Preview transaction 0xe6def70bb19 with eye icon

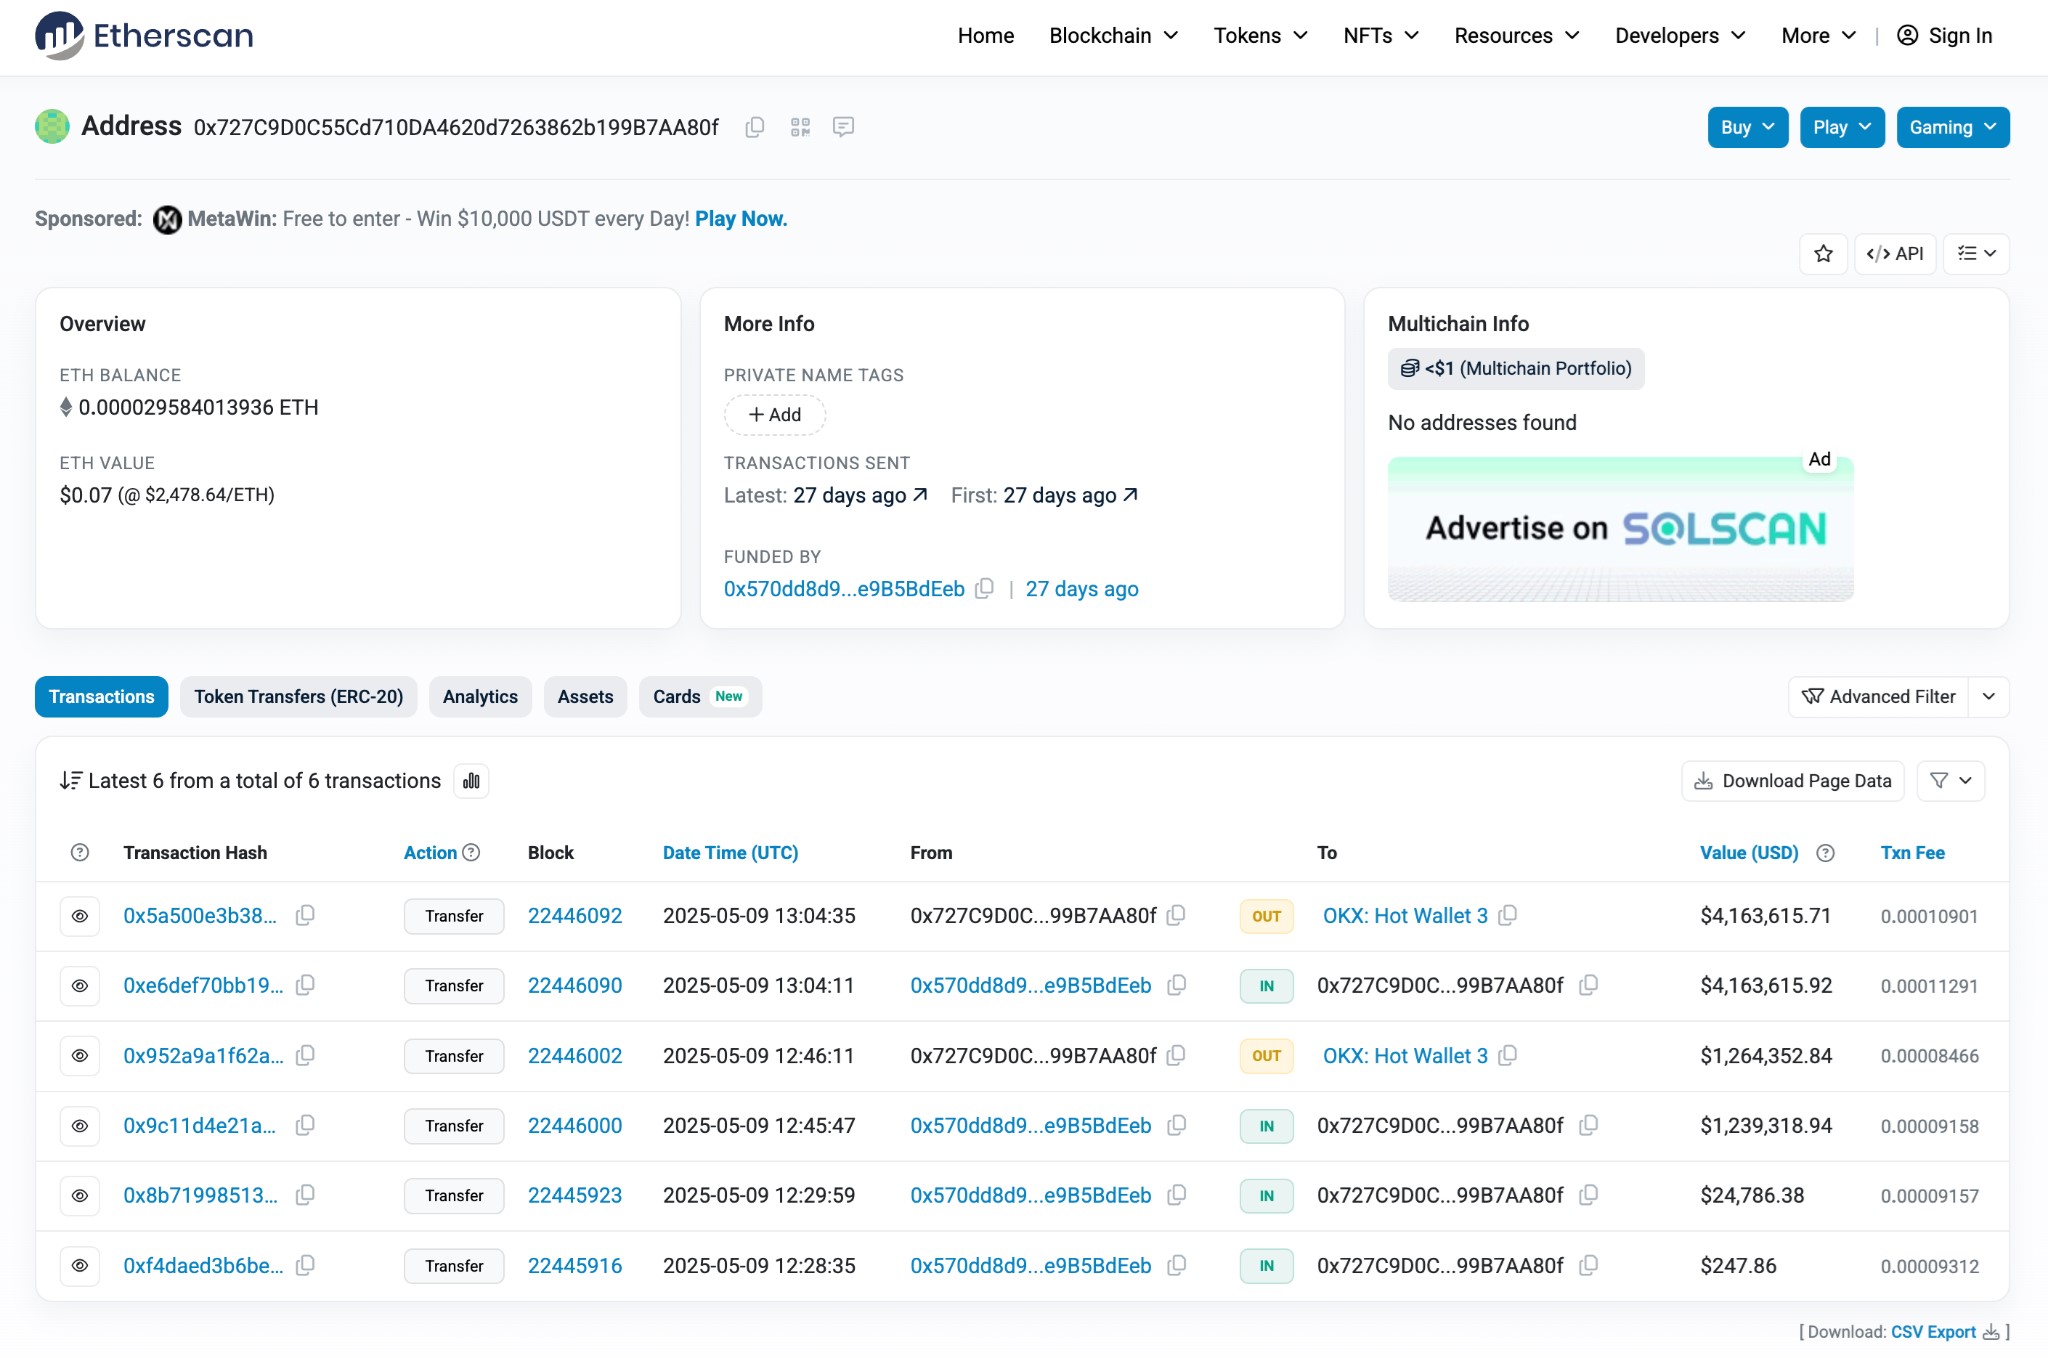point(80,986)
